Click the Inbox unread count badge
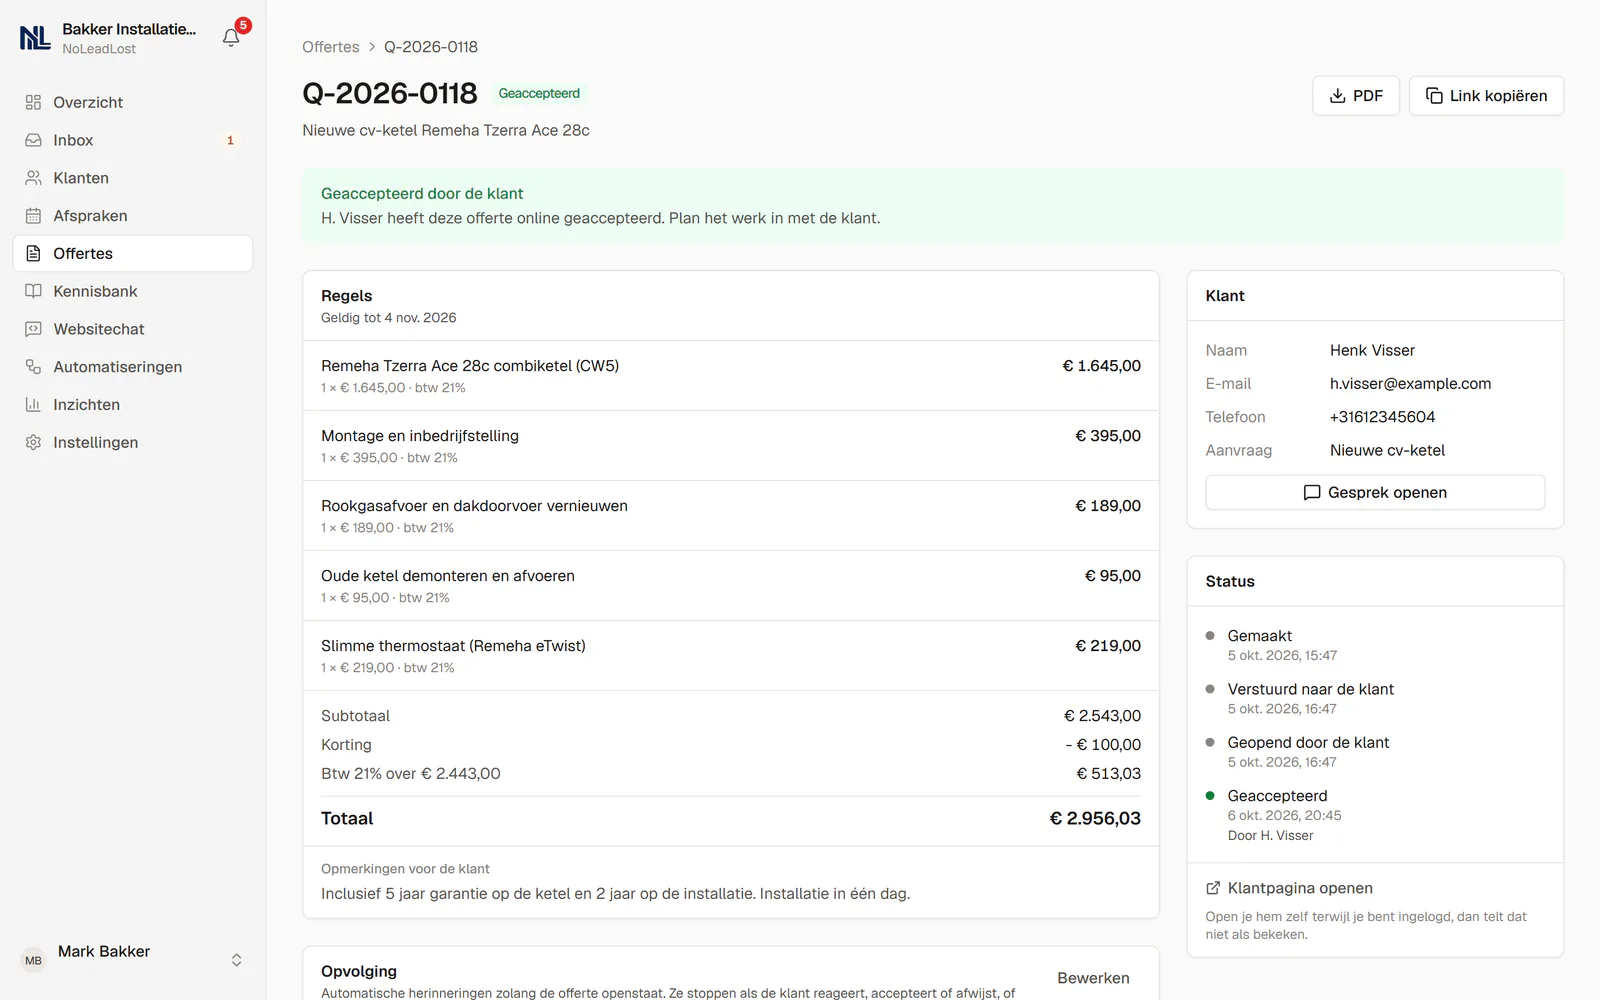This screenshot has height=1000, width=1600. pyautogui.click(x=230, y=140)
